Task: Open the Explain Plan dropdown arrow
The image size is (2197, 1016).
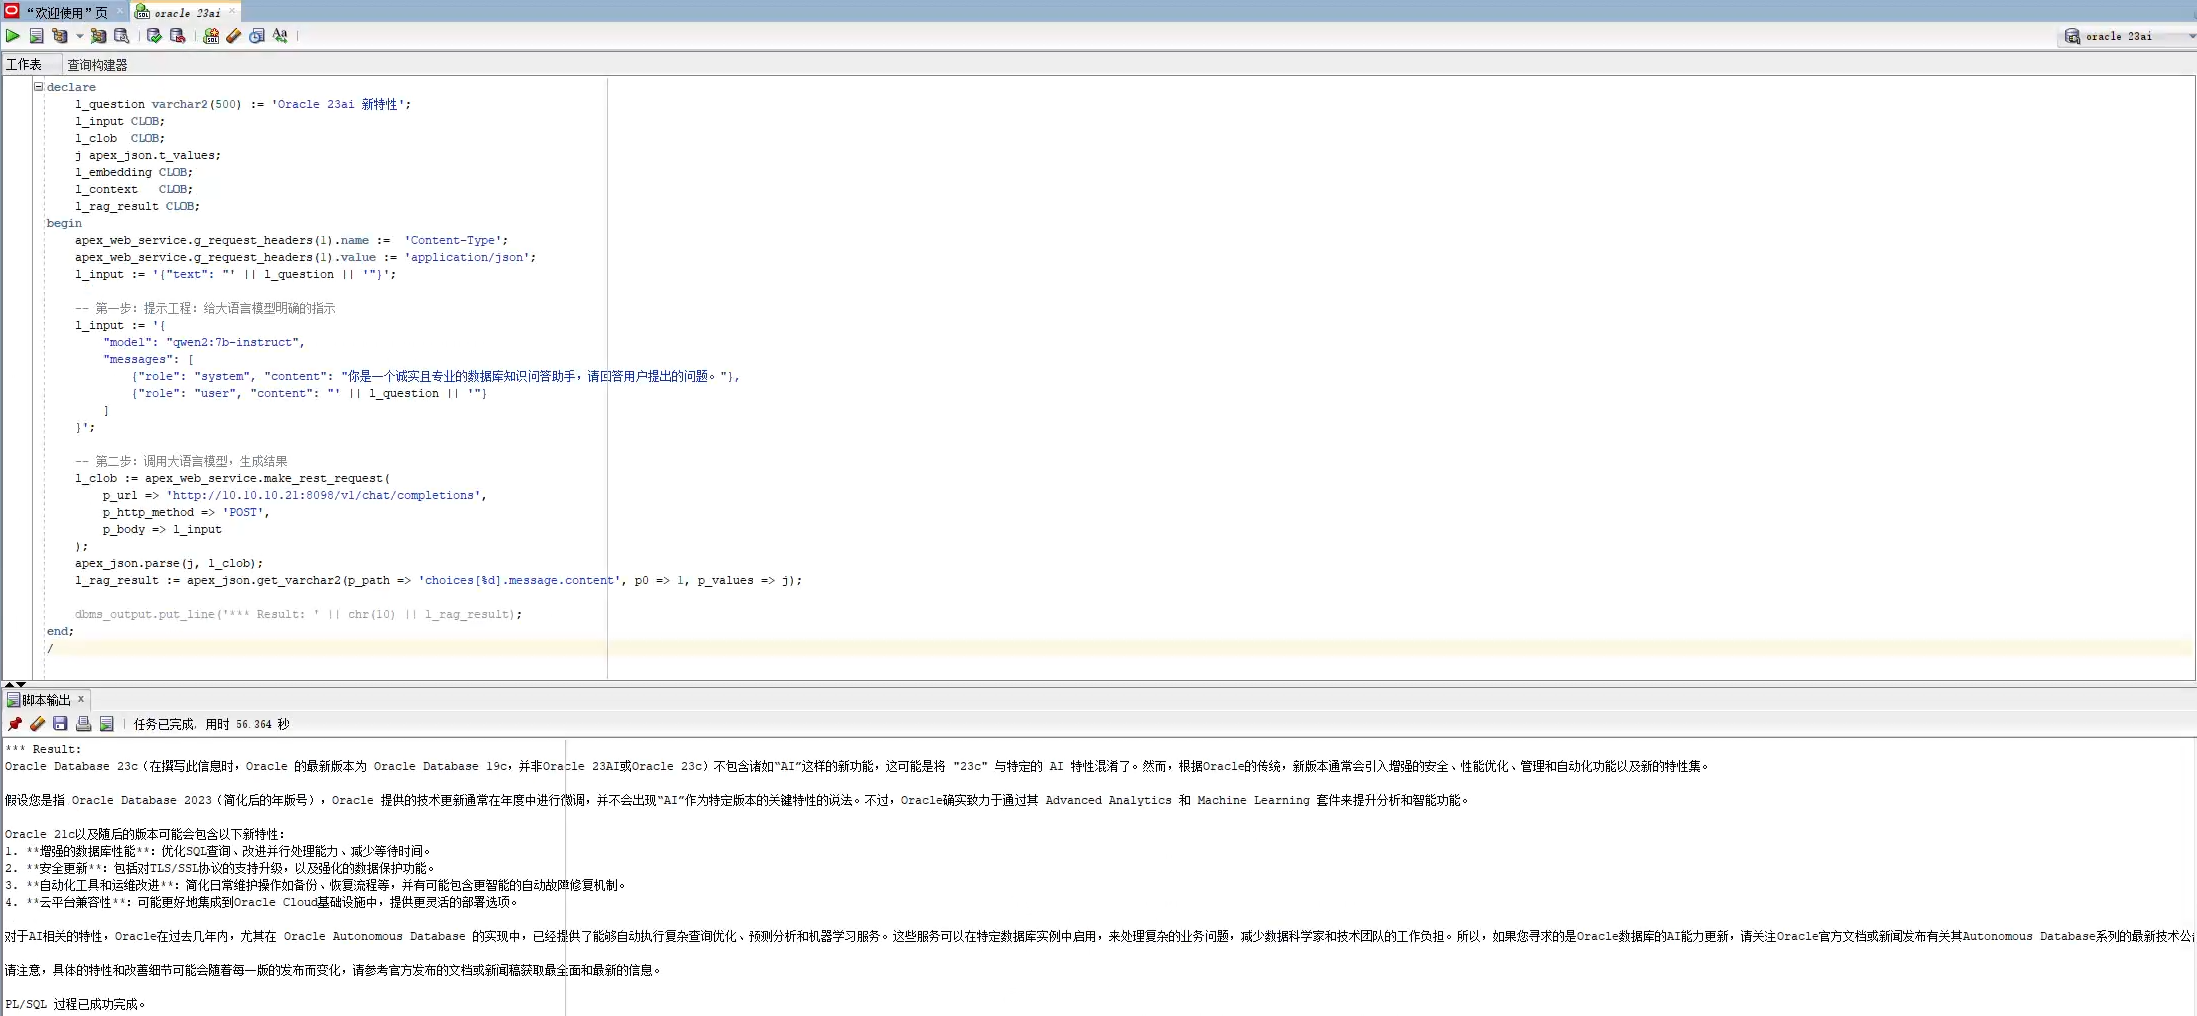Action: point(79,36)
